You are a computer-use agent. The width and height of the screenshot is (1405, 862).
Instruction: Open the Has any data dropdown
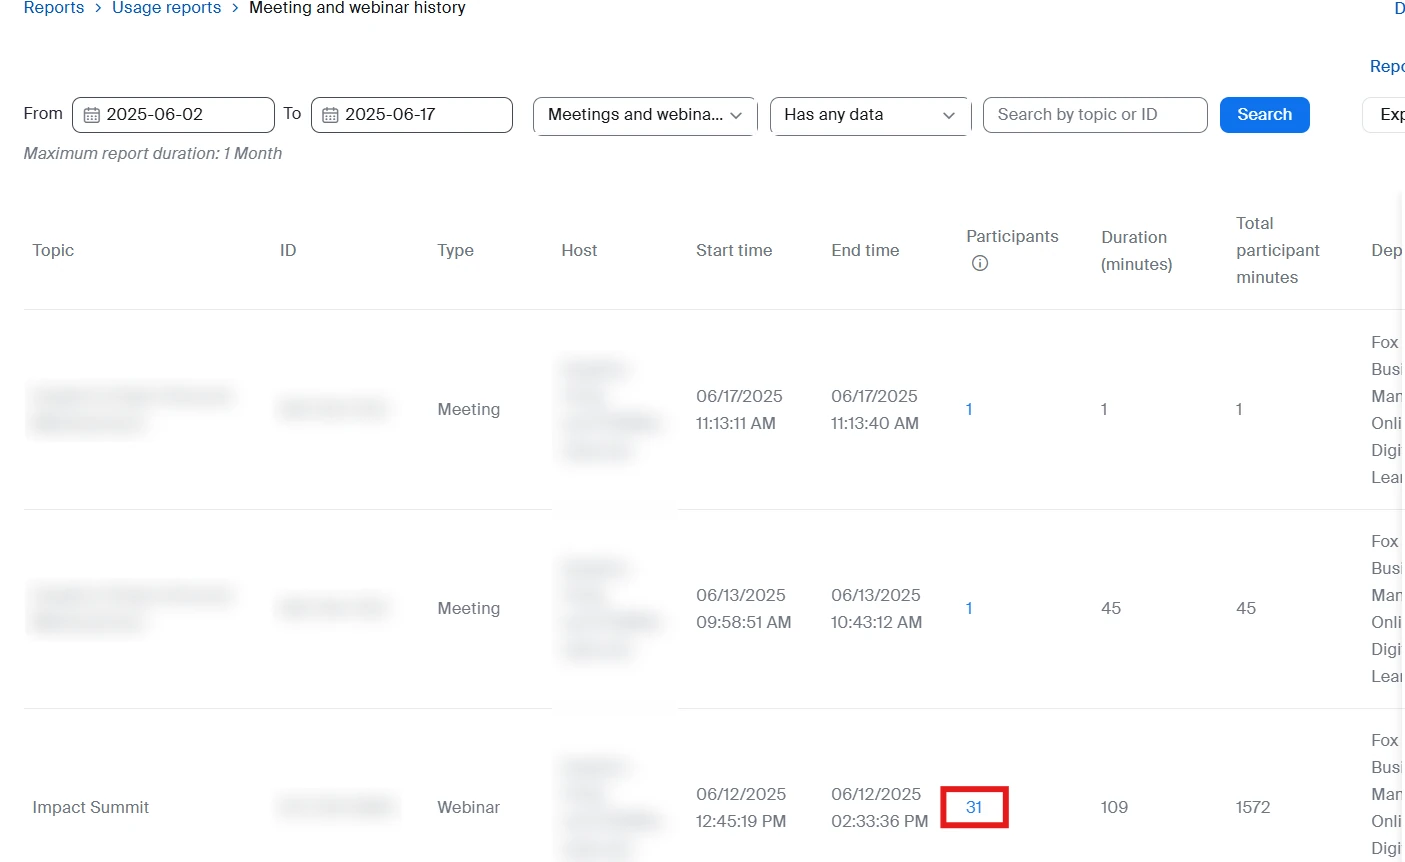870,115
